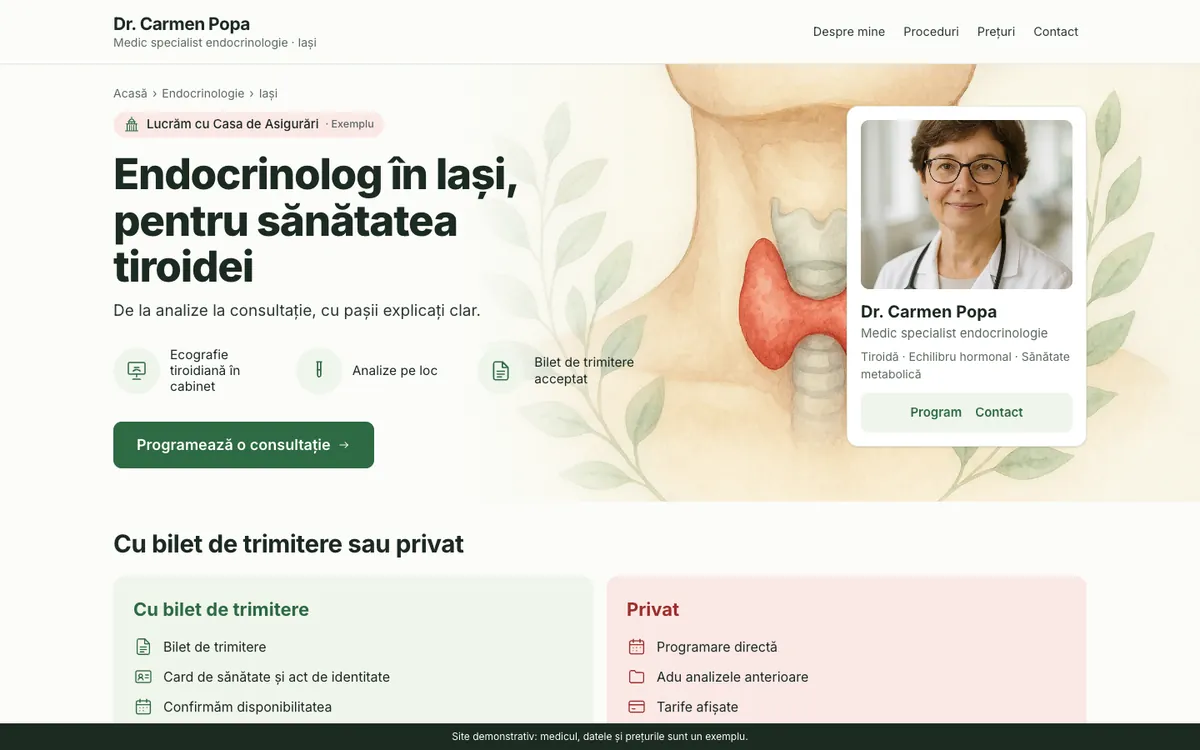The width and height of the screenshot is (1200, 750).
Task: Click the Endocrinolog în Iași main headline
Action: coord(316,220)
